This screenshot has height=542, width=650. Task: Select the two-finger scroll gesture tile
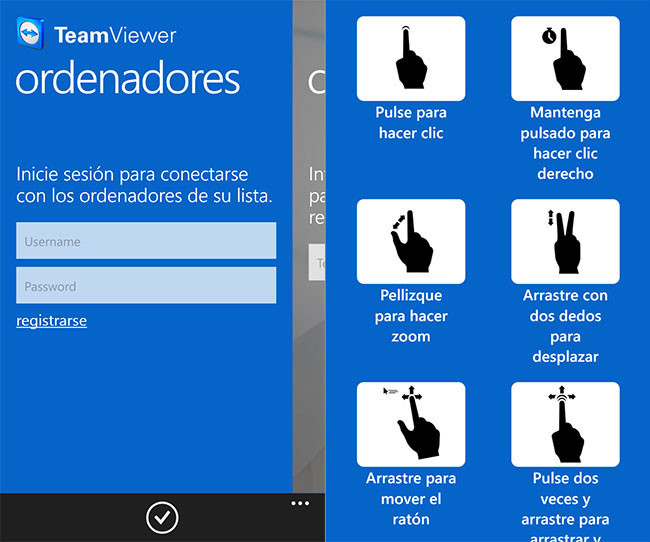click(x=565, y=241)
